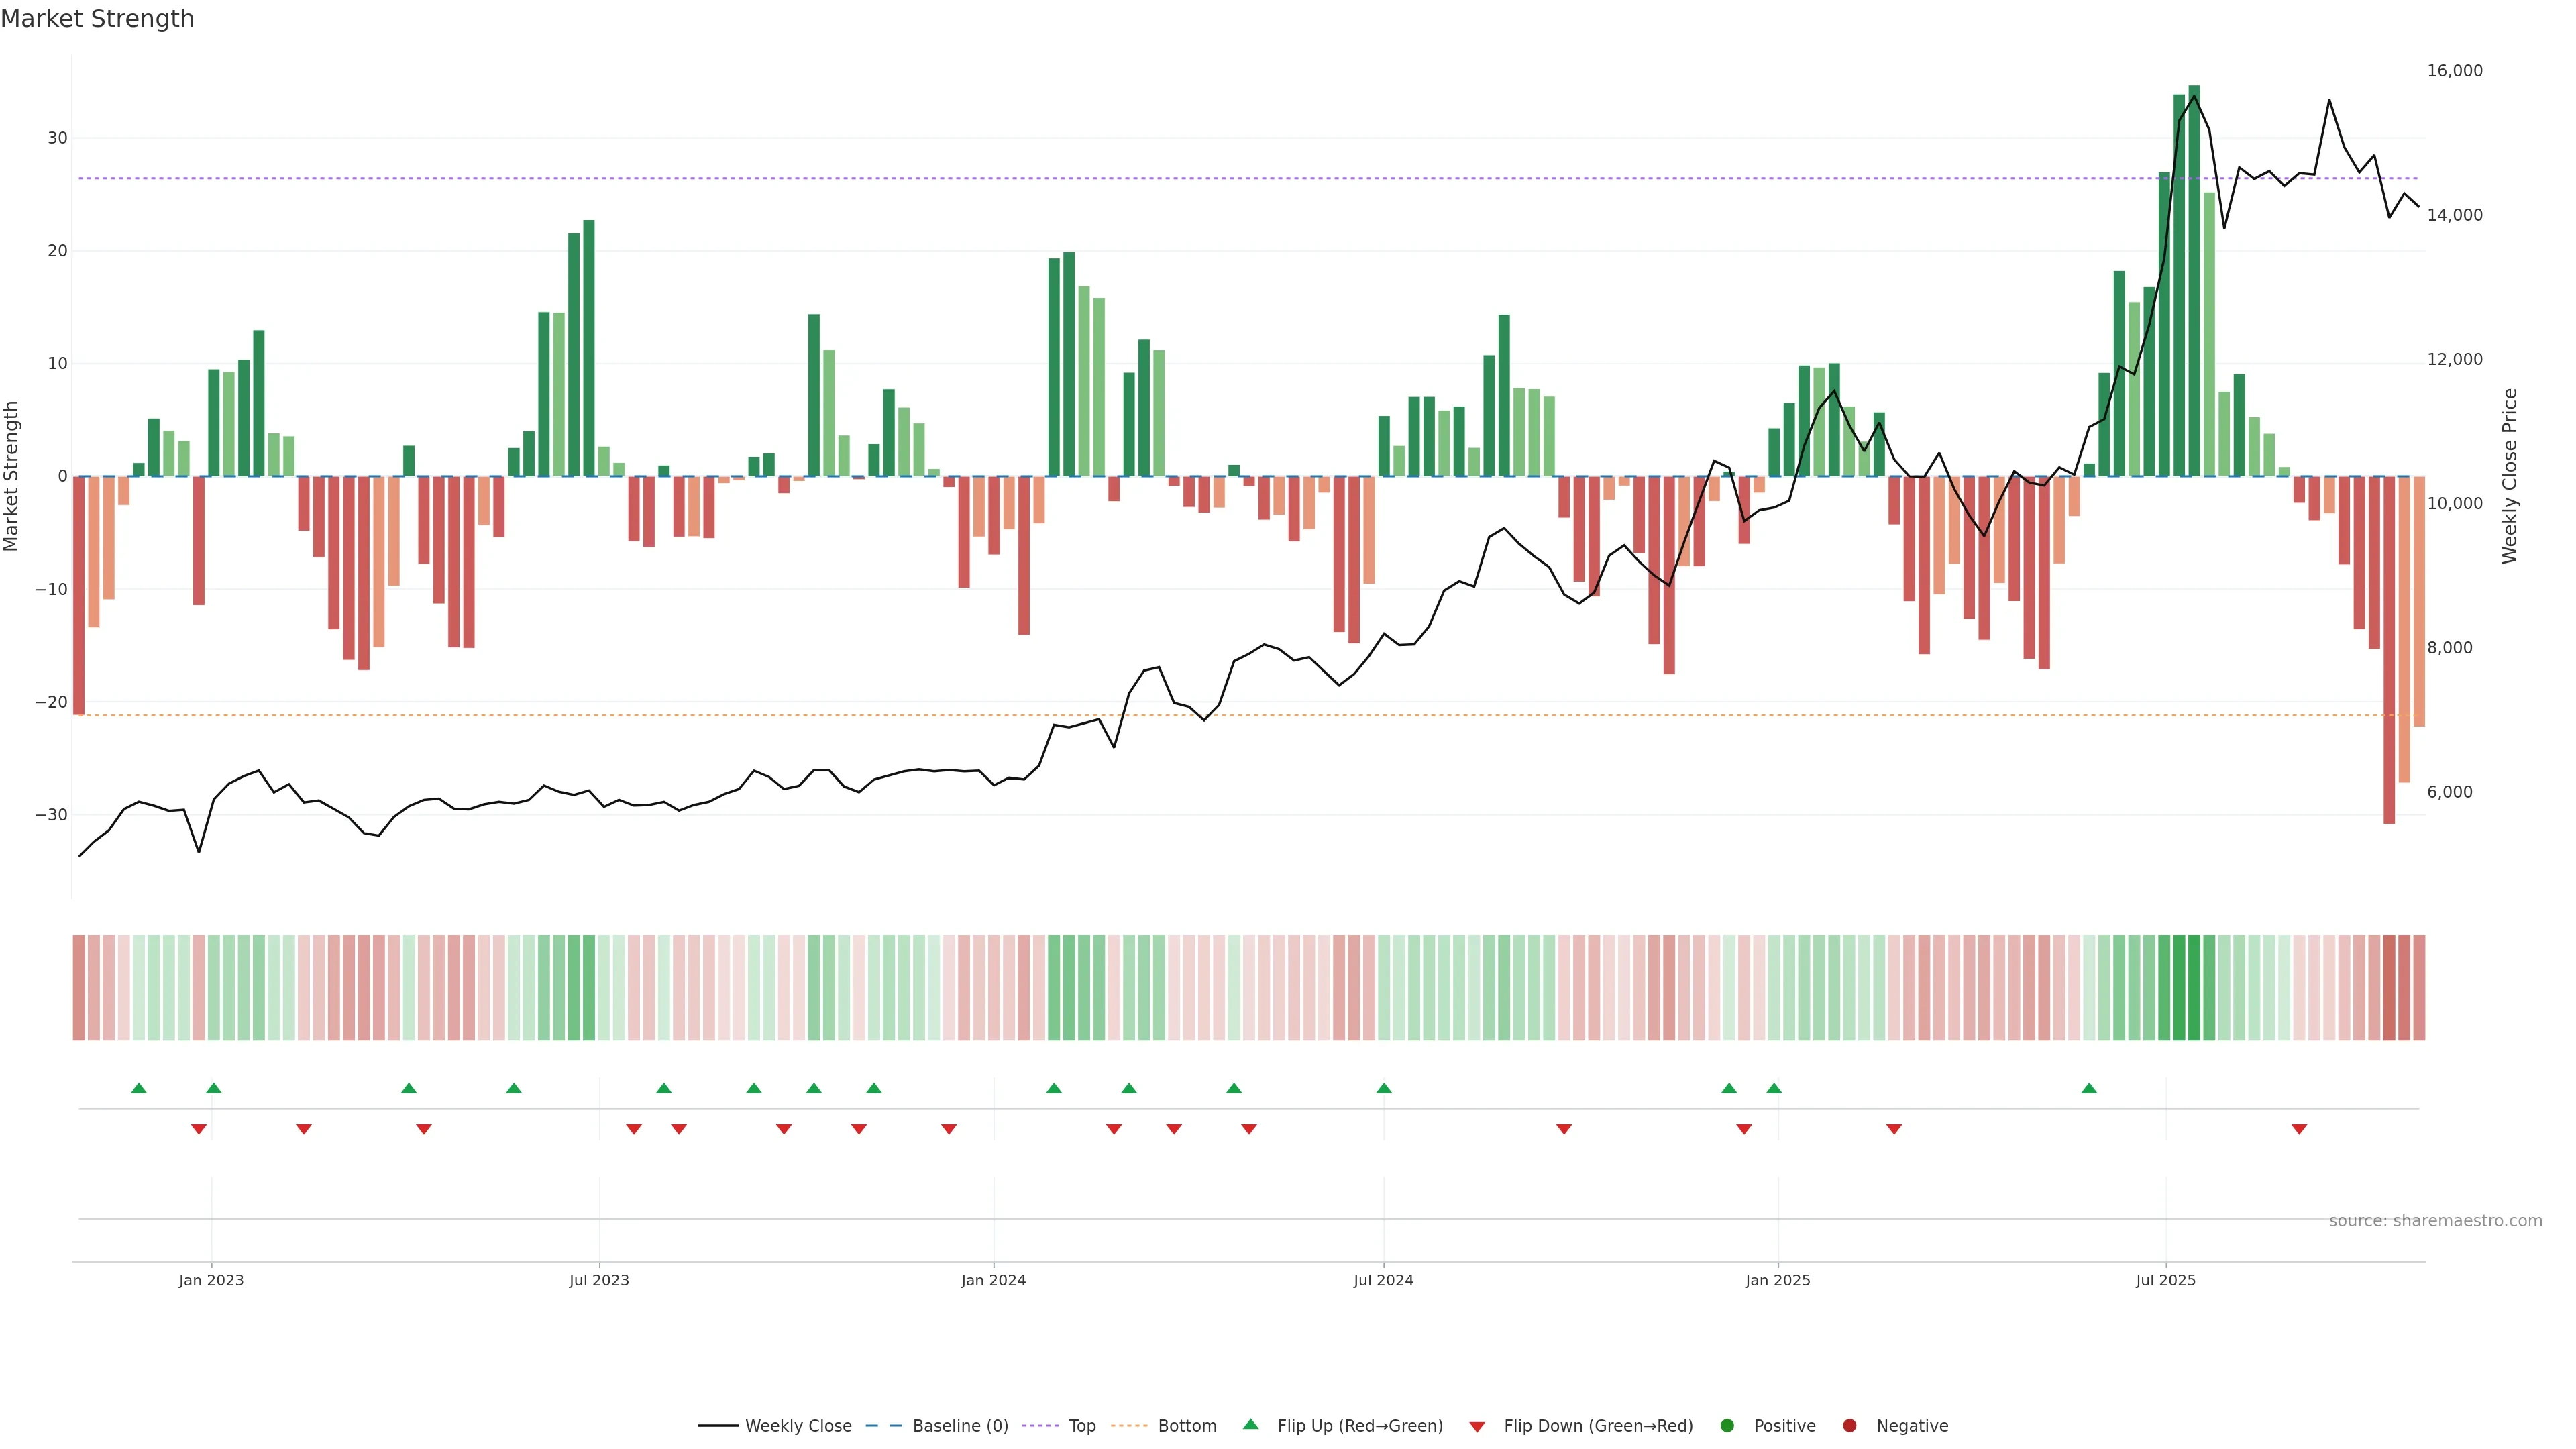Click the Jul 2025 axis label
This screenshot has height=1449, width=2576.
2165,1280
